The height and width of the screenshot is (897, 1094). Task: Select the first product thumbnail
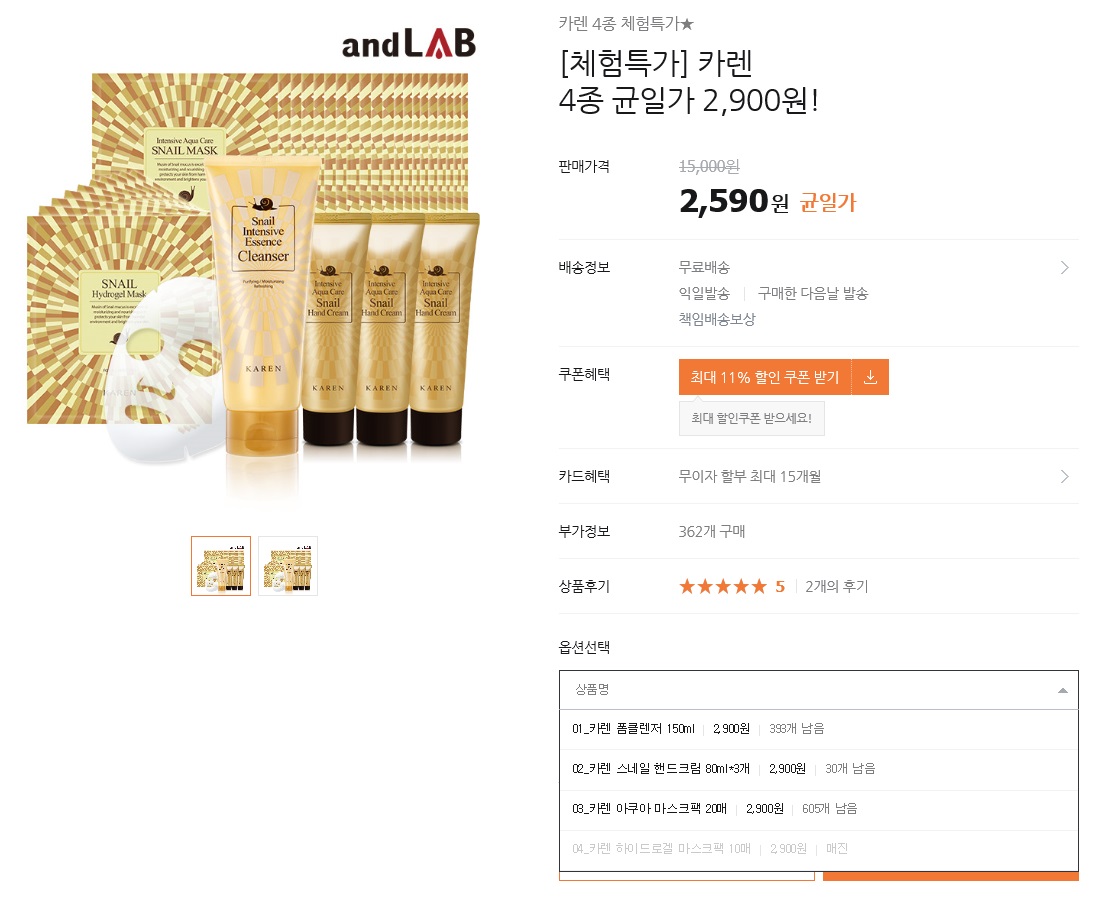click(221, 566)
